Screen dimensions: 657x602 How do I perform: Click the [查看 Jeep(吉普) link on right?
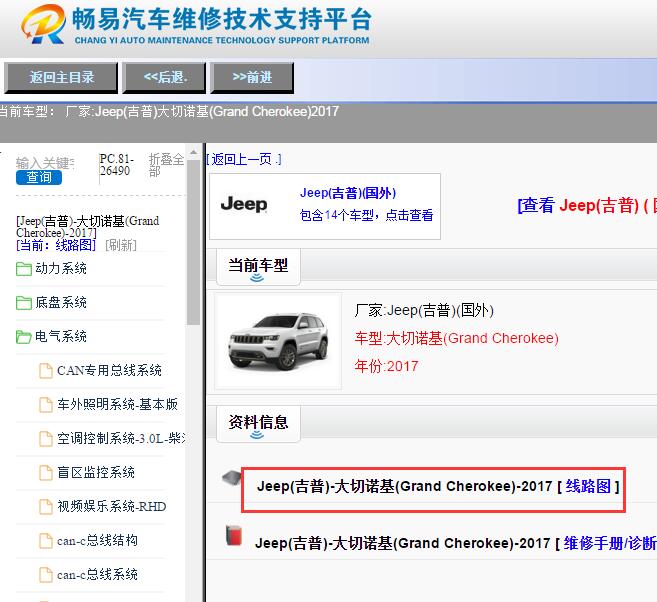587,205
